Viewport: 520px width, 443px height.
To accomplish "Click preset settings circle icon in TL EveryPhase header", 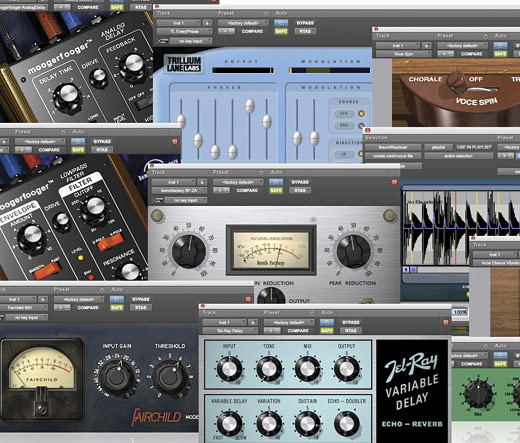I will (266, 14).
